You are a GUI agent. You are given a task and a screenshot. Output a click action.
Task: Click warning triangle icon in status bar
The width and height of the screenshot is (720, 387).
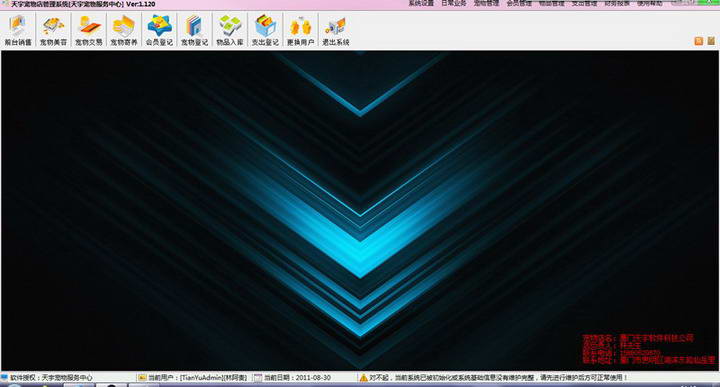point(363,377)
